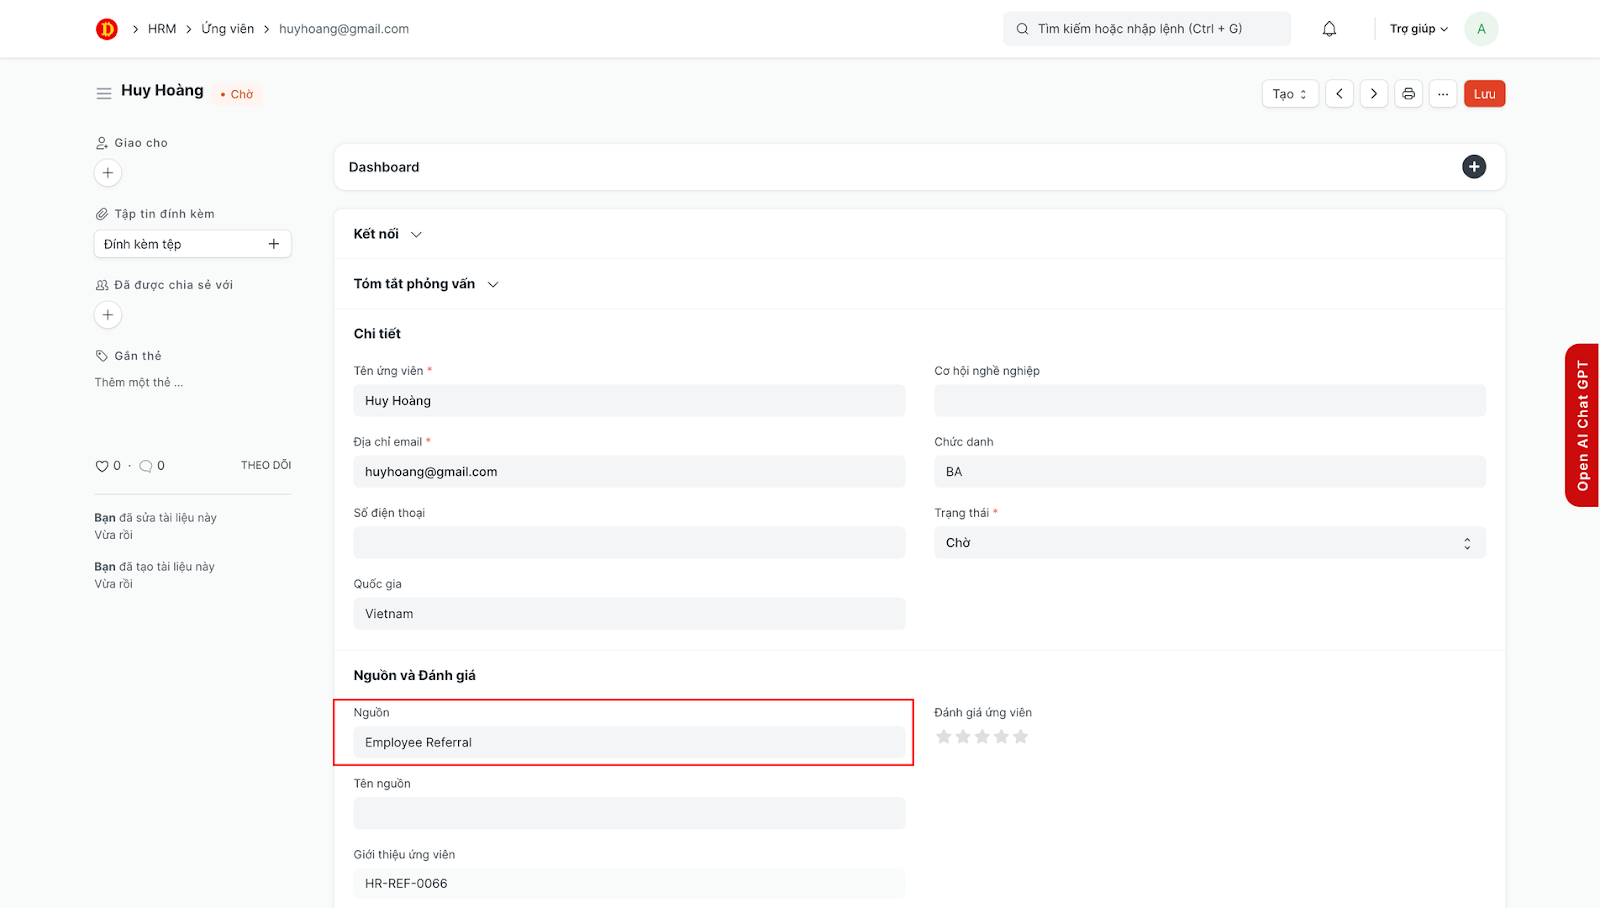Click Nguồn Employee Referral field
Screen dimensions: 1600x908
click(x=629, y=742)
